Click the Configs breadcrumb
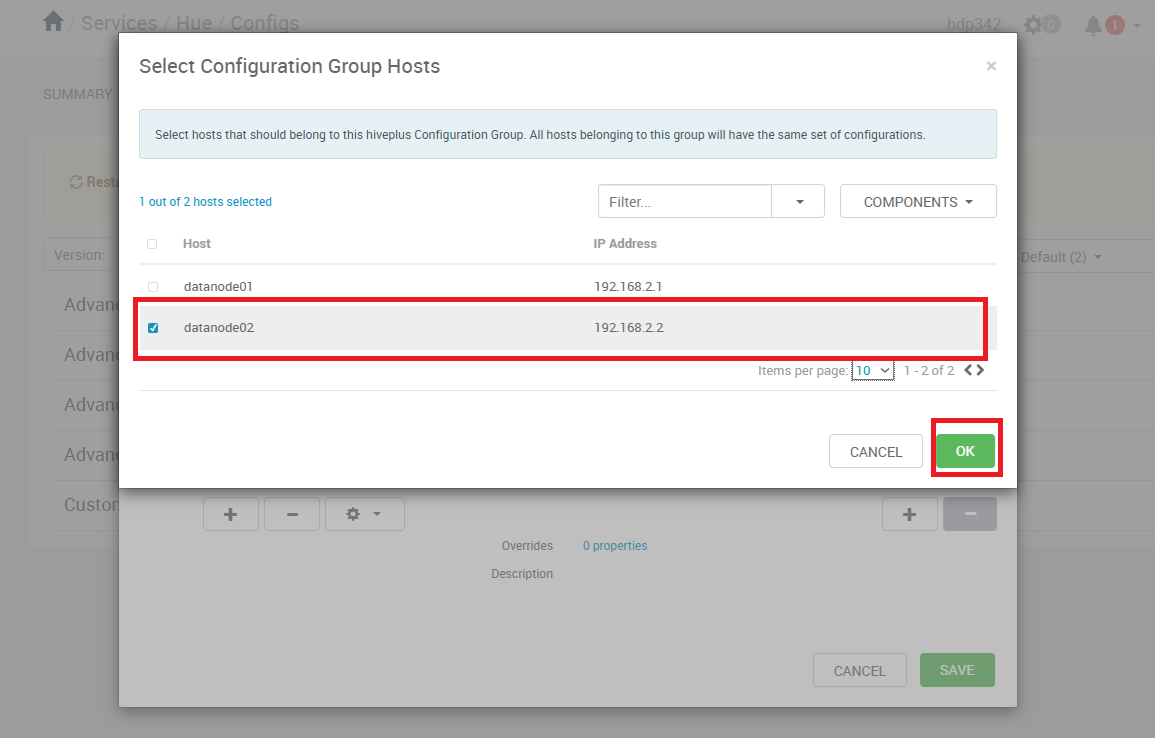Viewport: 1155px width, 738px height. click(264, 23)
